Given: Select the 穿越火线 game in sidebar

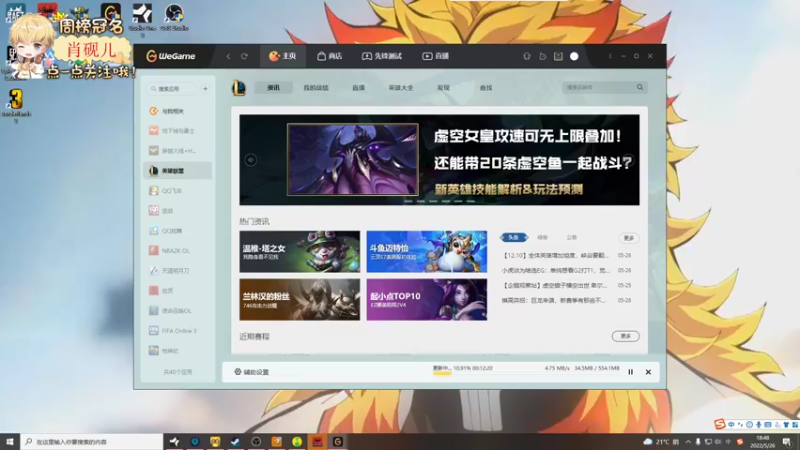Looking at the screenshot, I should 178,151.
